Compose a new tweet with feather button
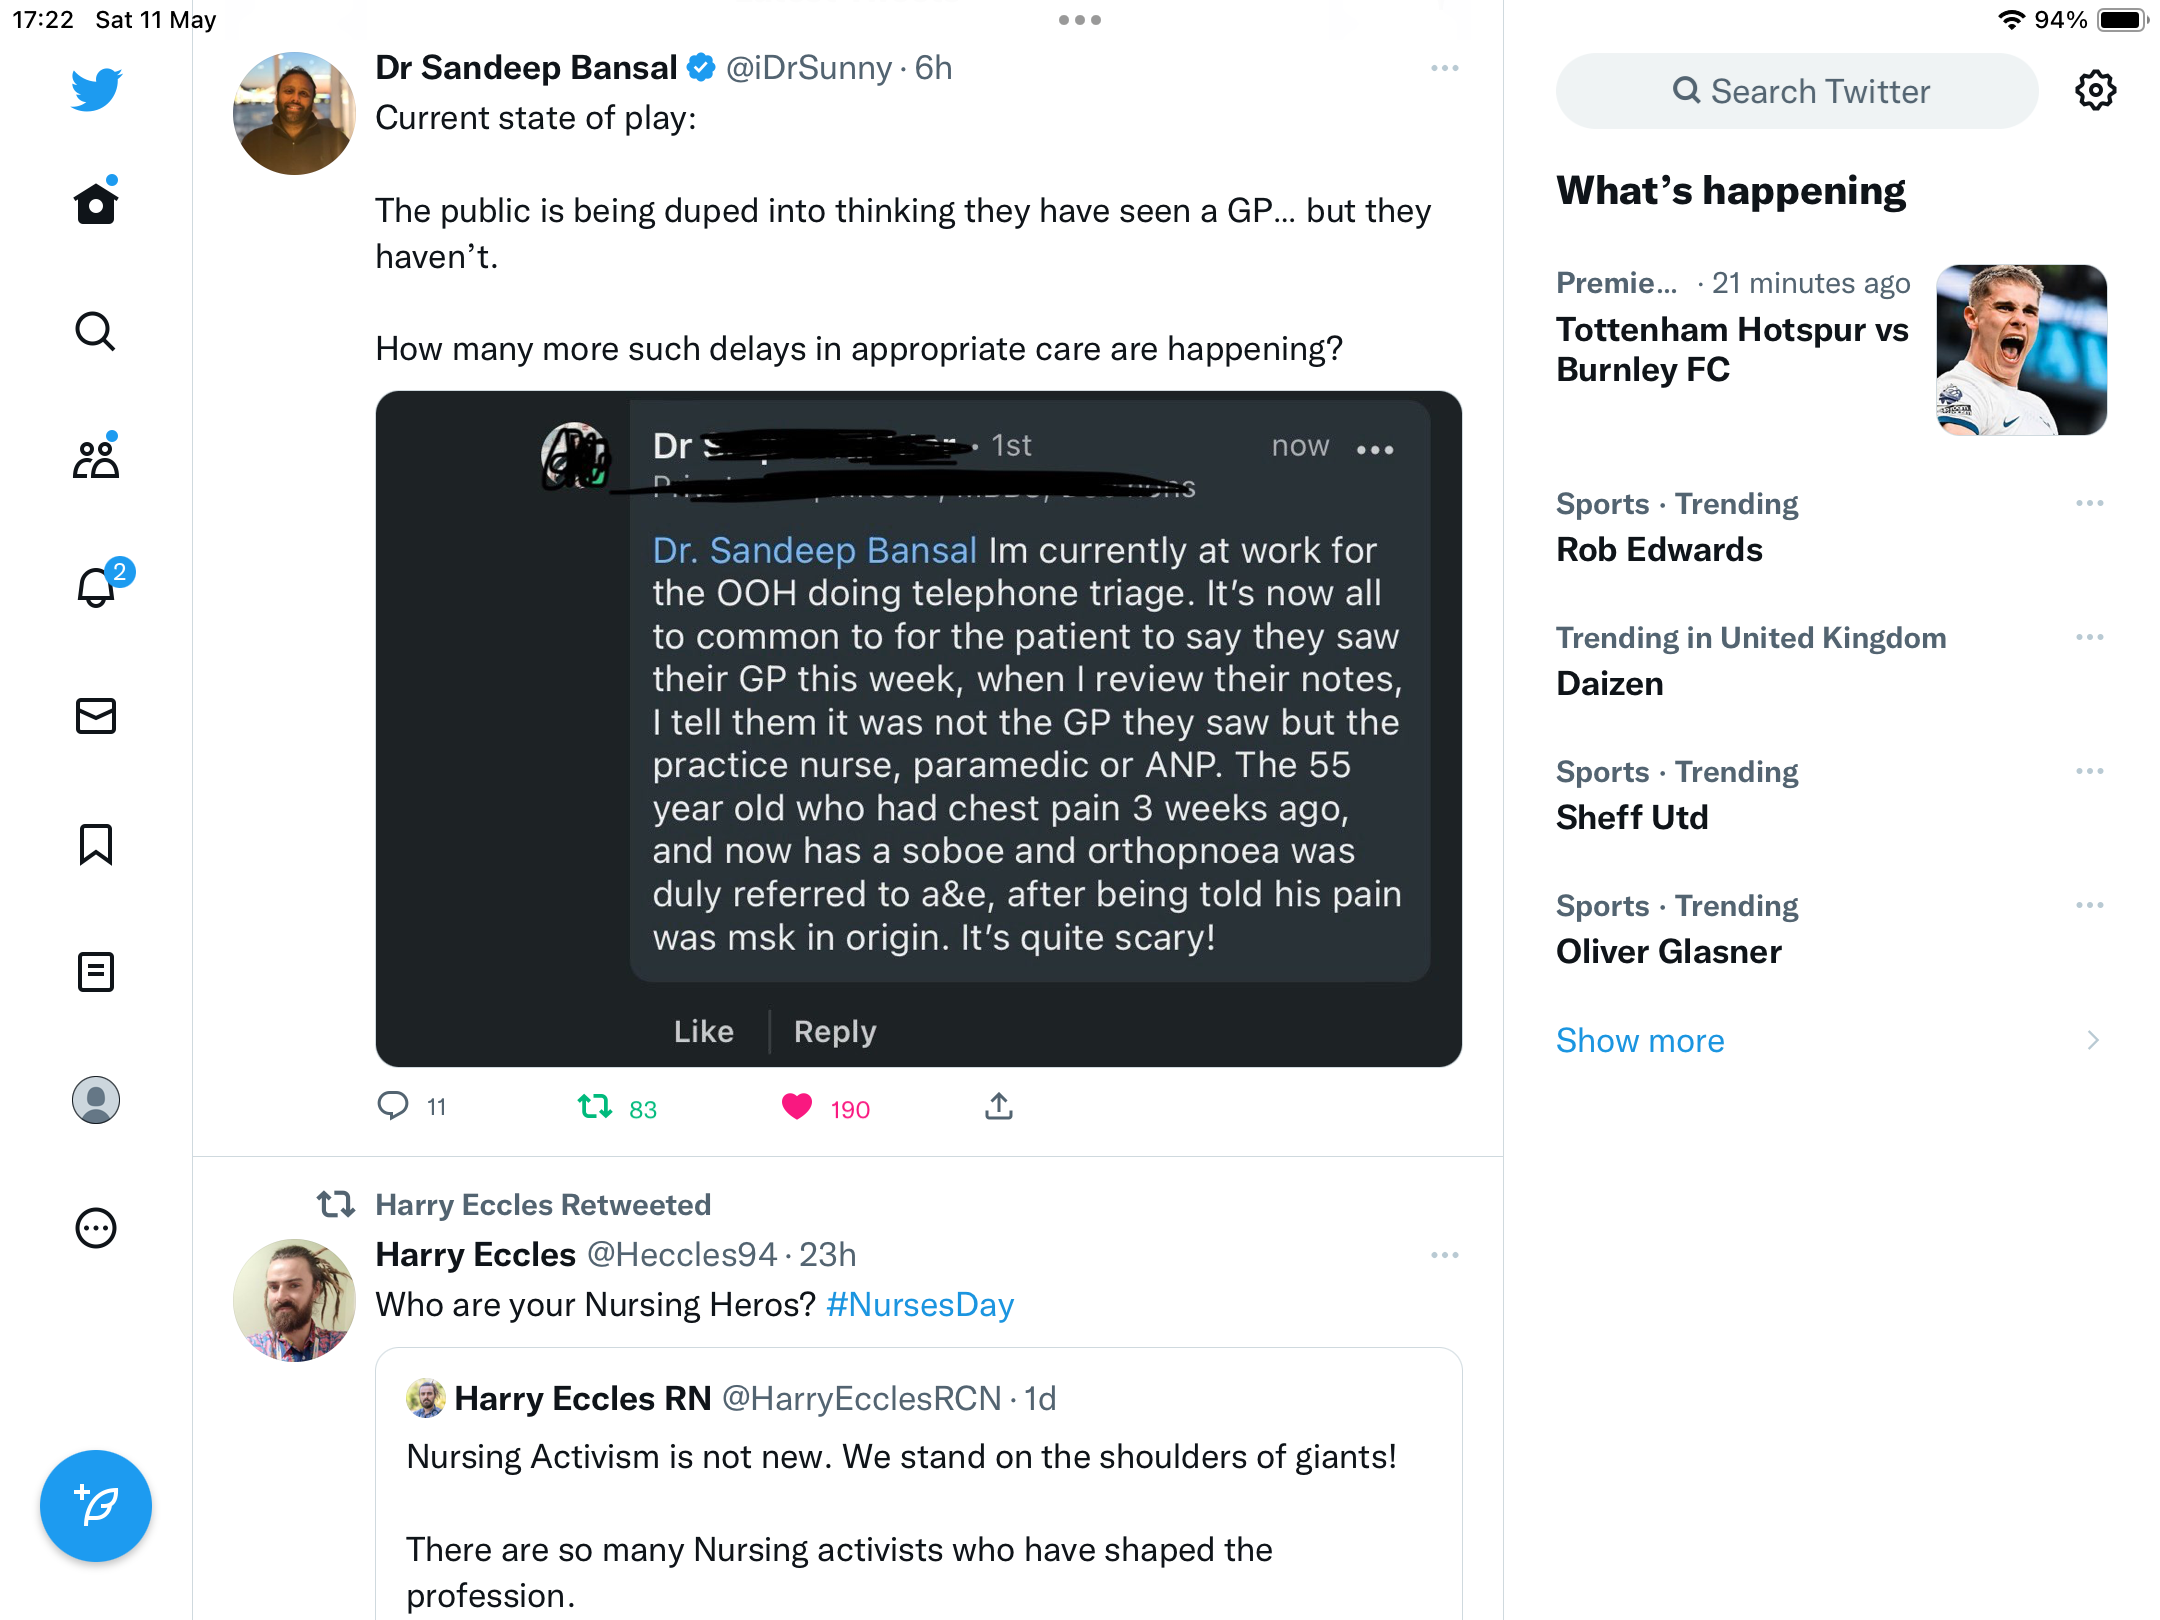The width and height of the screenshot is (2160, 1620). 96,1505
